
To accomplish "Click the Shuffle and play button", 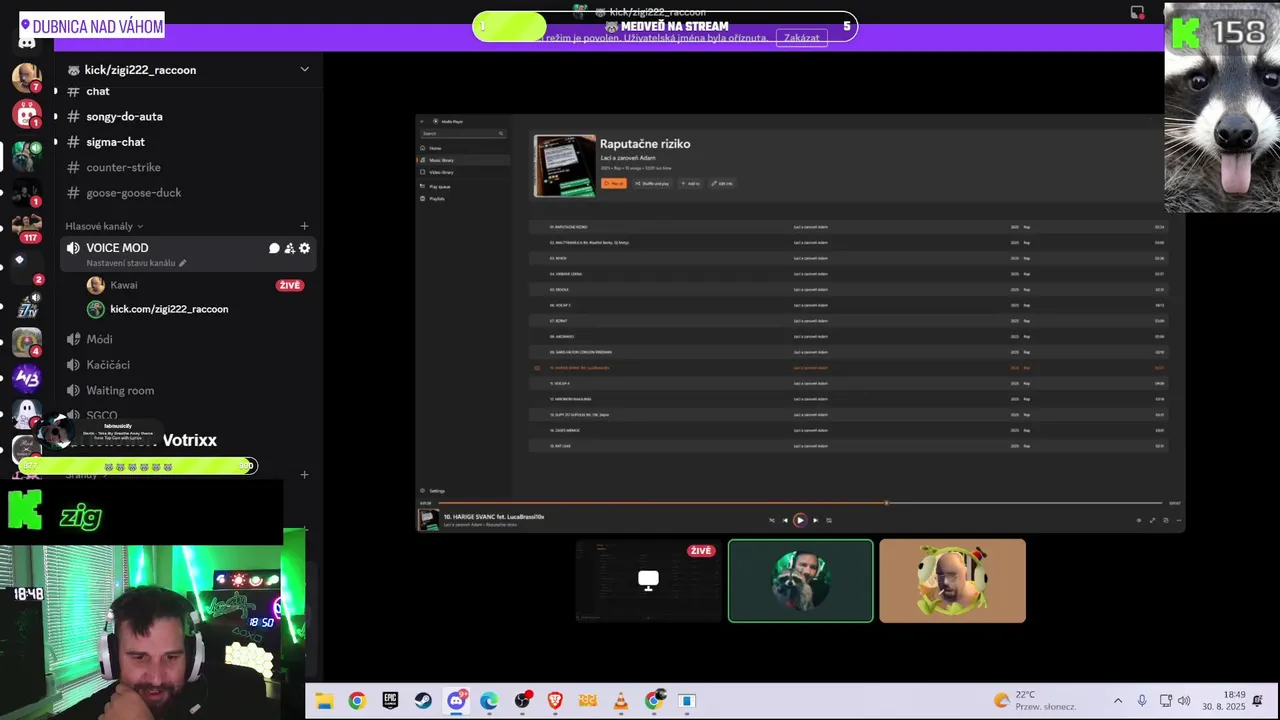I will click(653, 183).
